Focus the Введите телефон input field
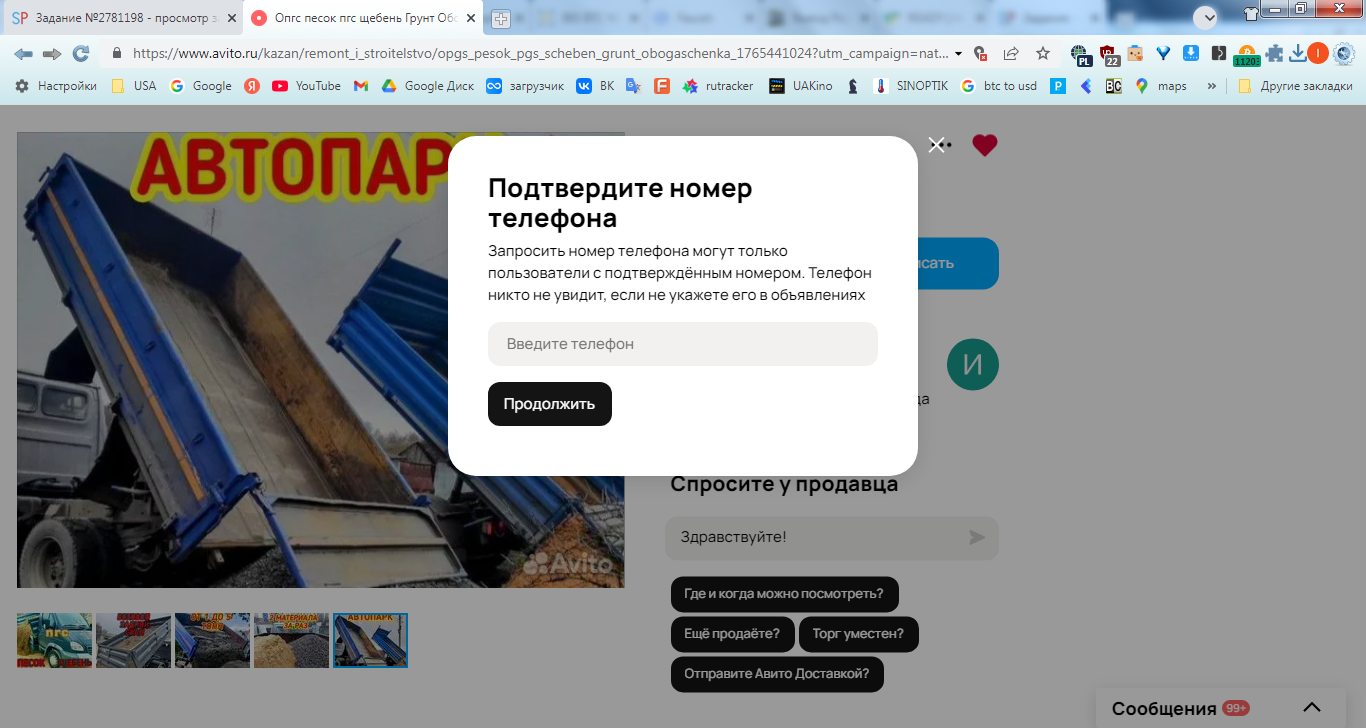 click(683, 344)
